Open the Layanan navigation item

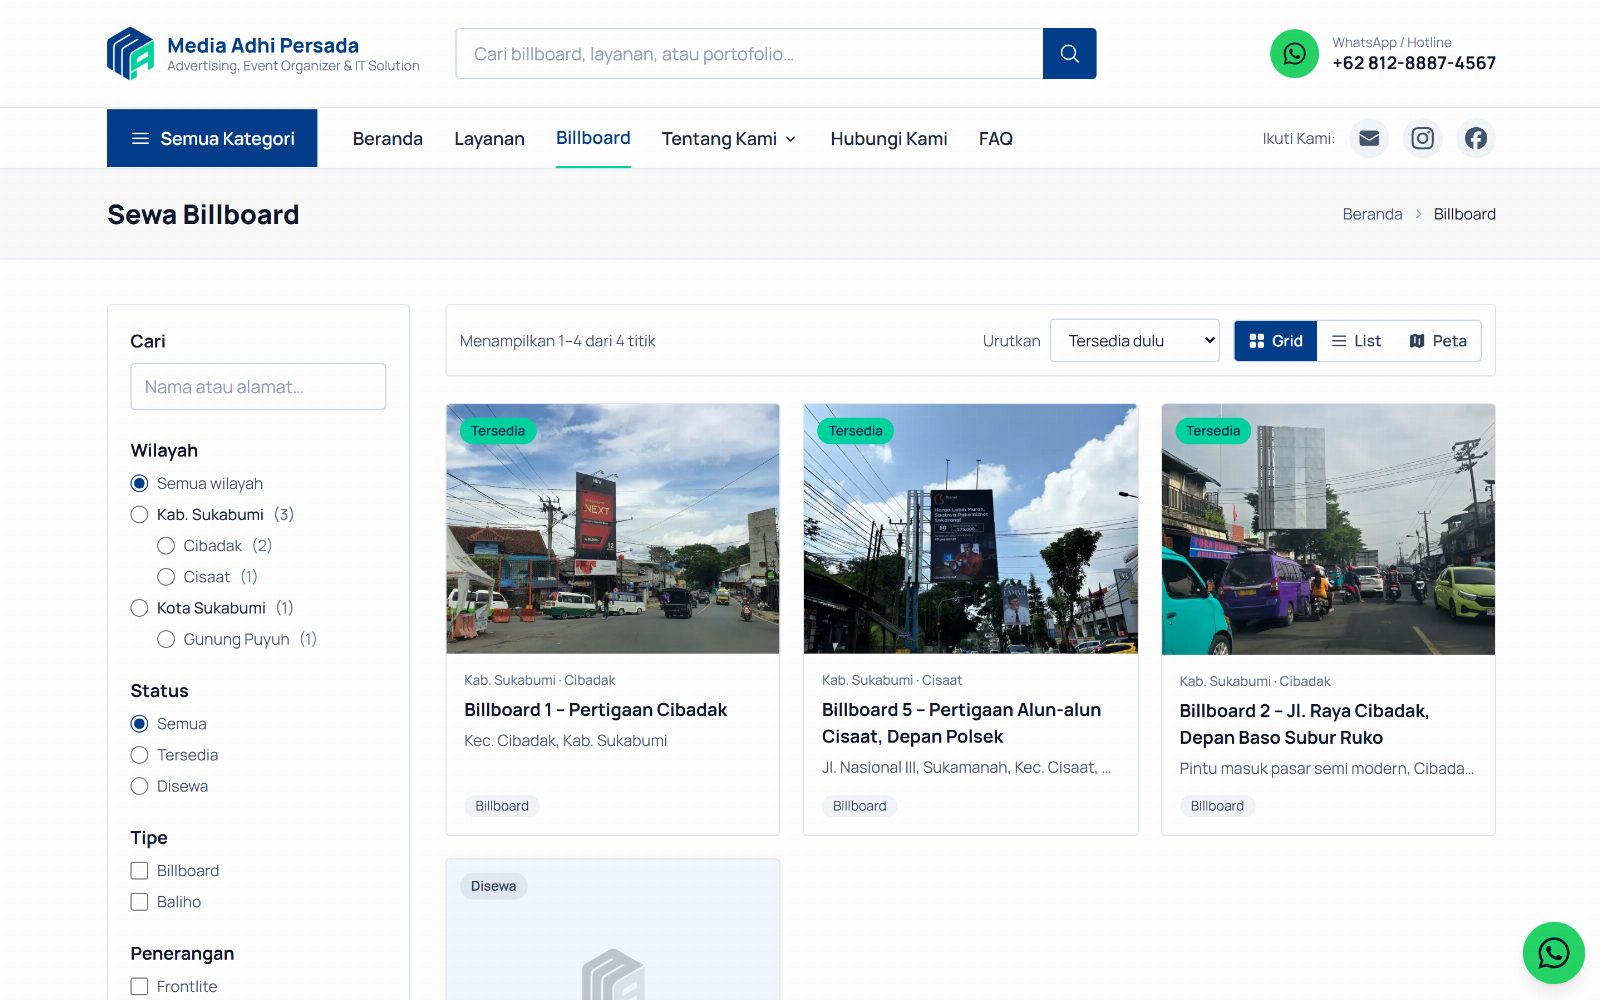(x=489, y=139)
